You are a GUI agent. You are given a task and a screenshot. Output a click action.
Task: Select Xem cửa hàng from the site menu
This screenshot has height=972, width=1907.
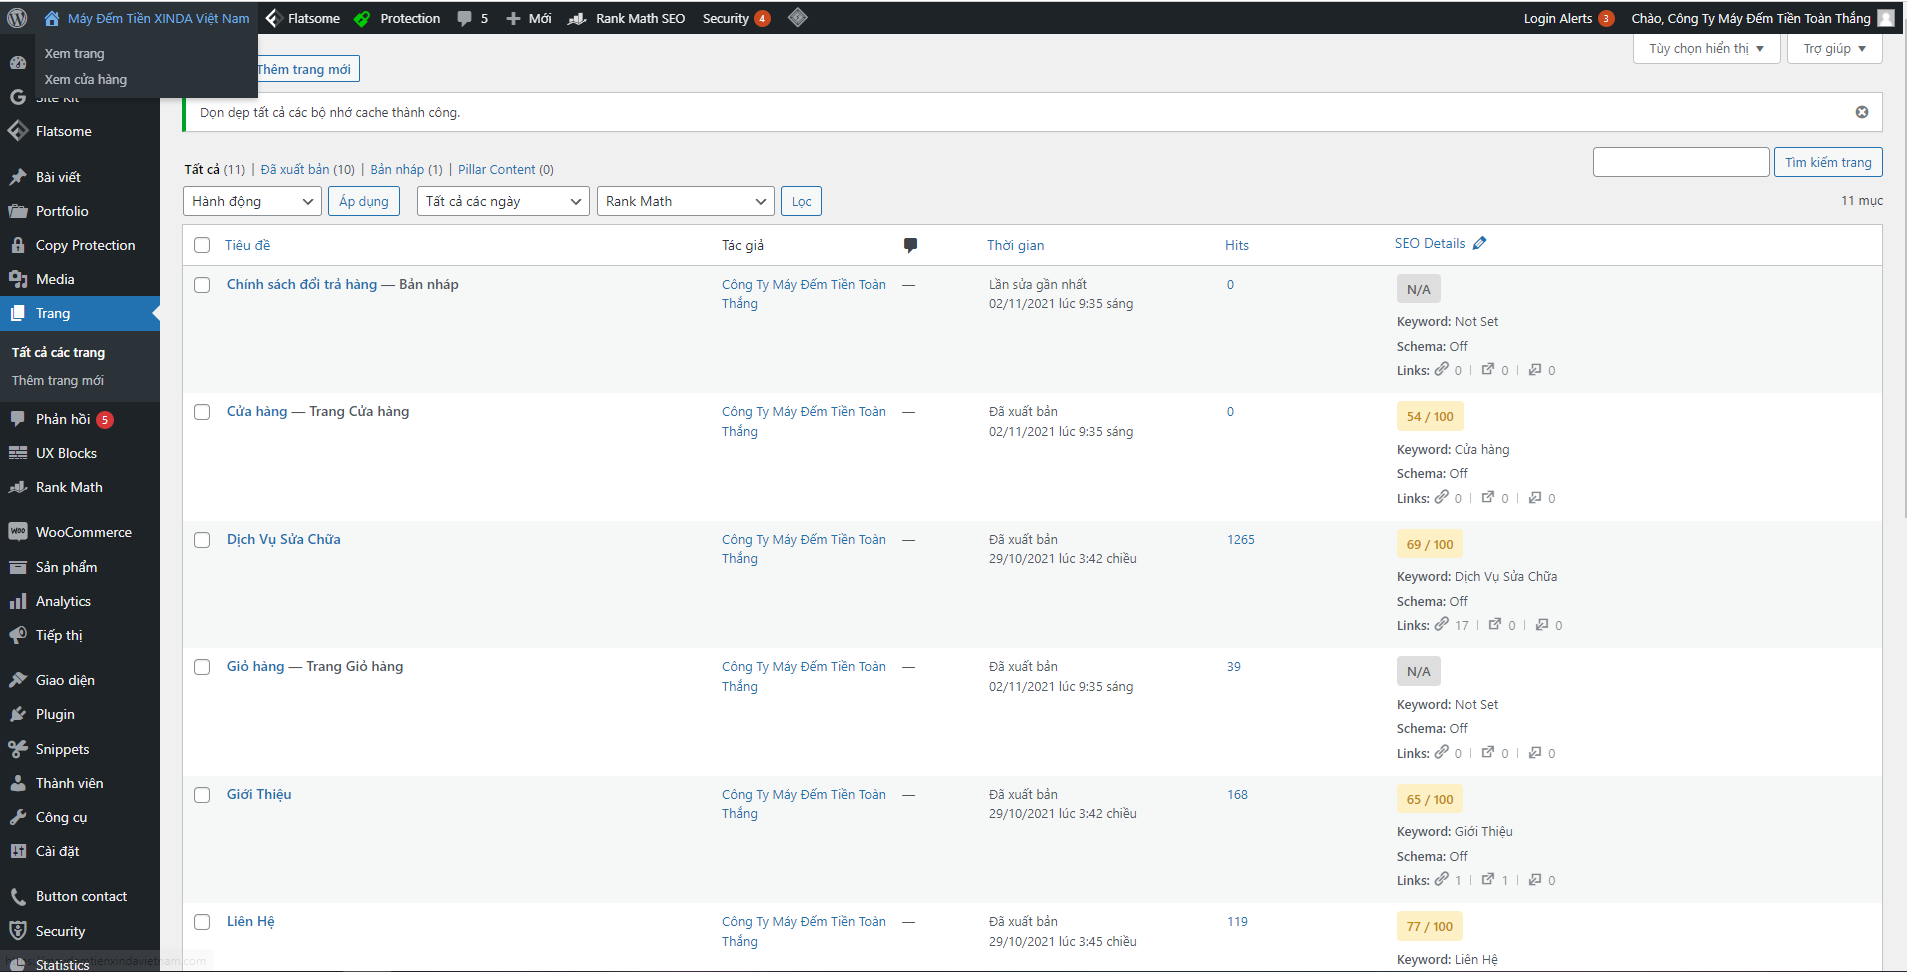(85, 79)
